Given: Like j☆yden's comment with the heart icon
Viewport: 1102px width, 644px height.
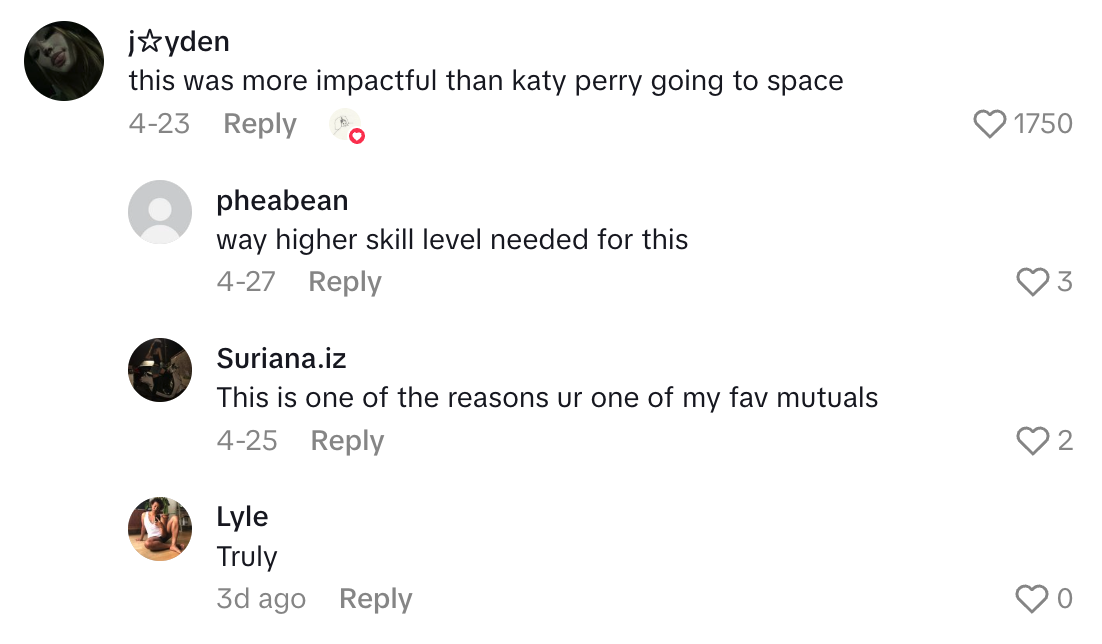Looking at the screenshot, I should (989, 124).
